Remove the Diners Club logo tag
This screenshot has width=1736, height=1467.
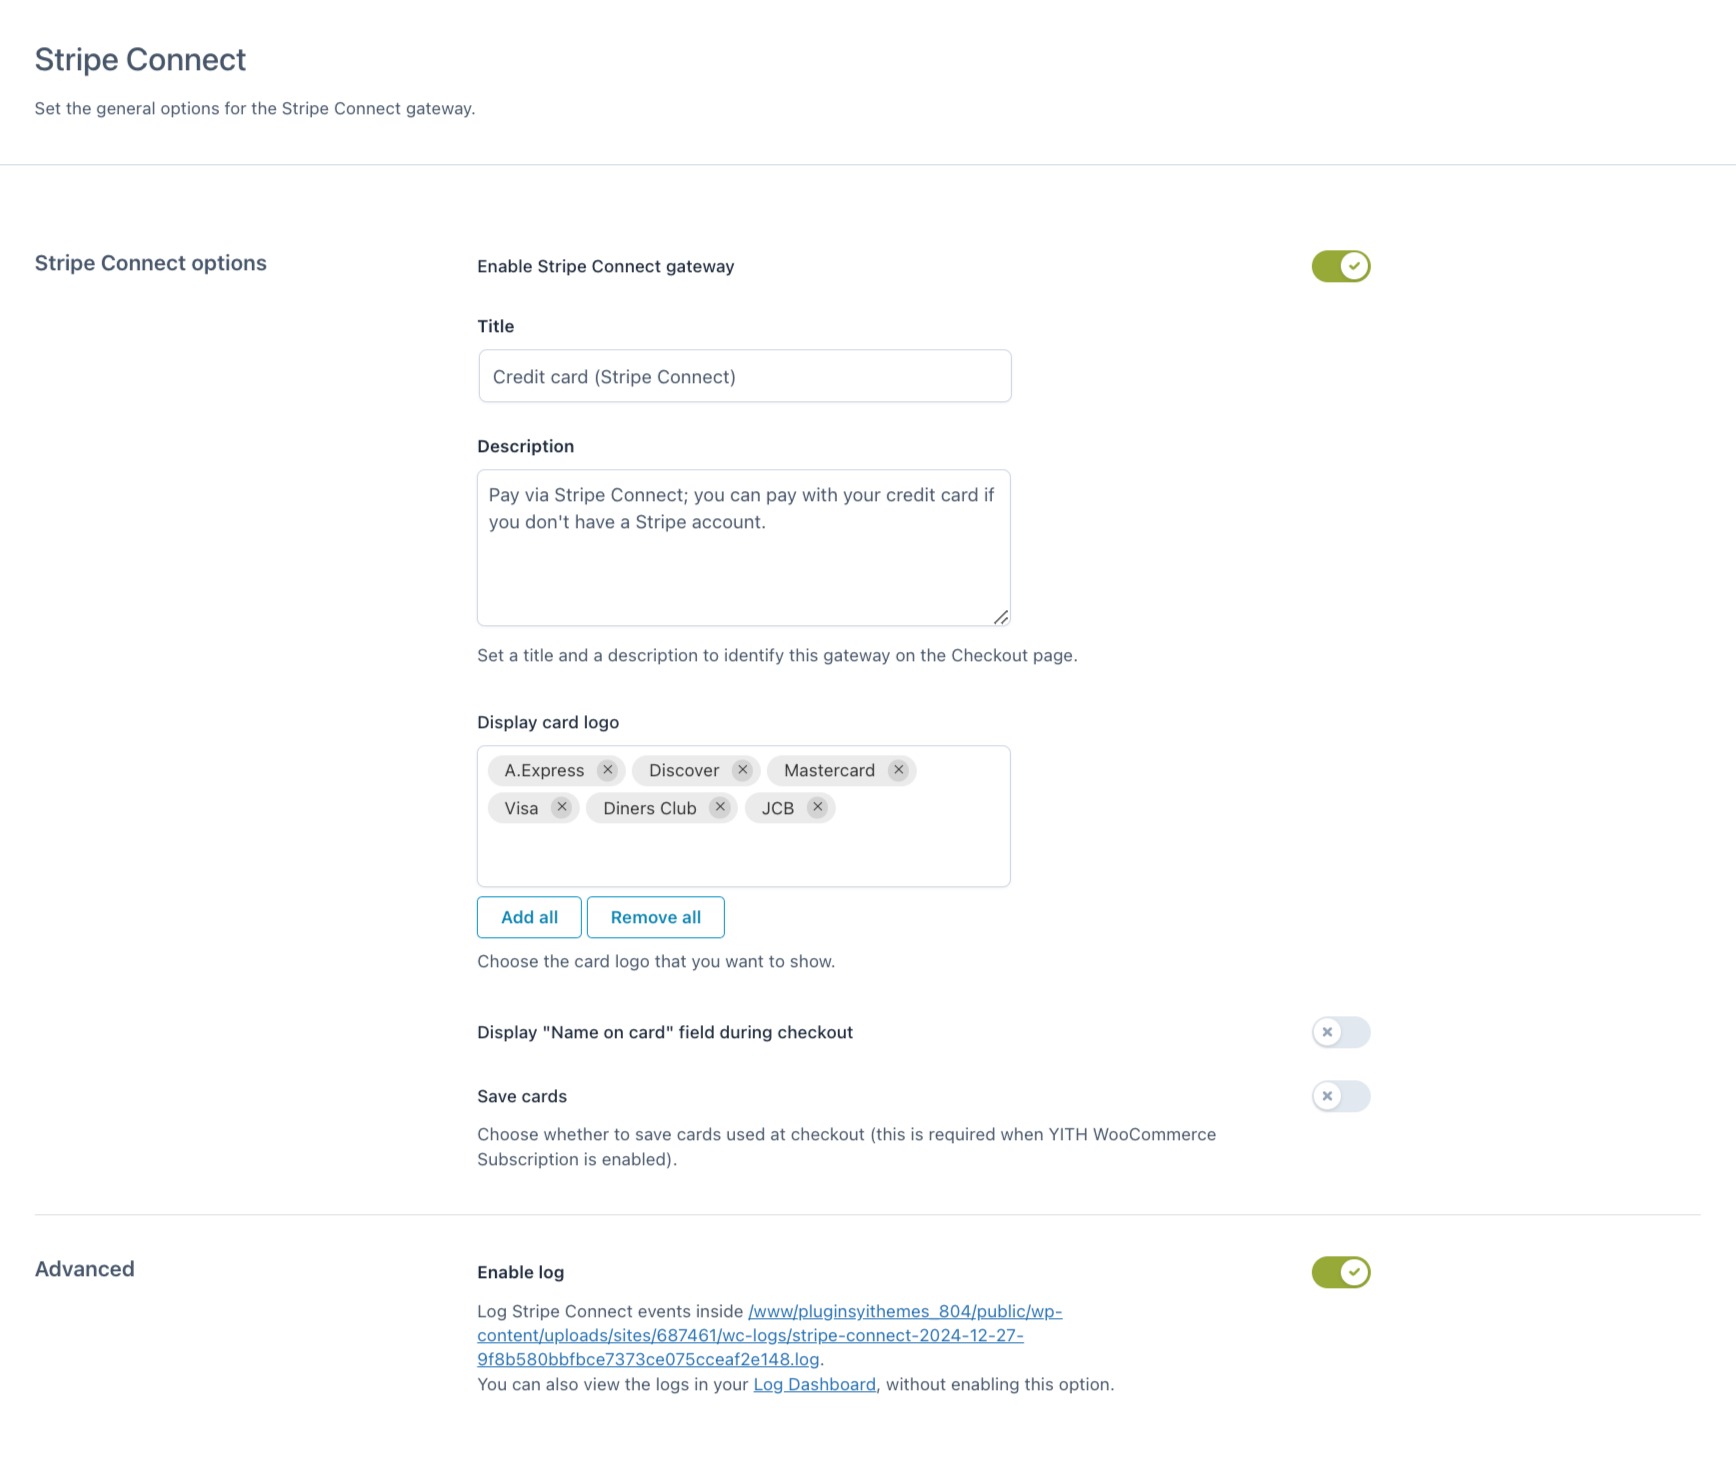tap(720, 807)
